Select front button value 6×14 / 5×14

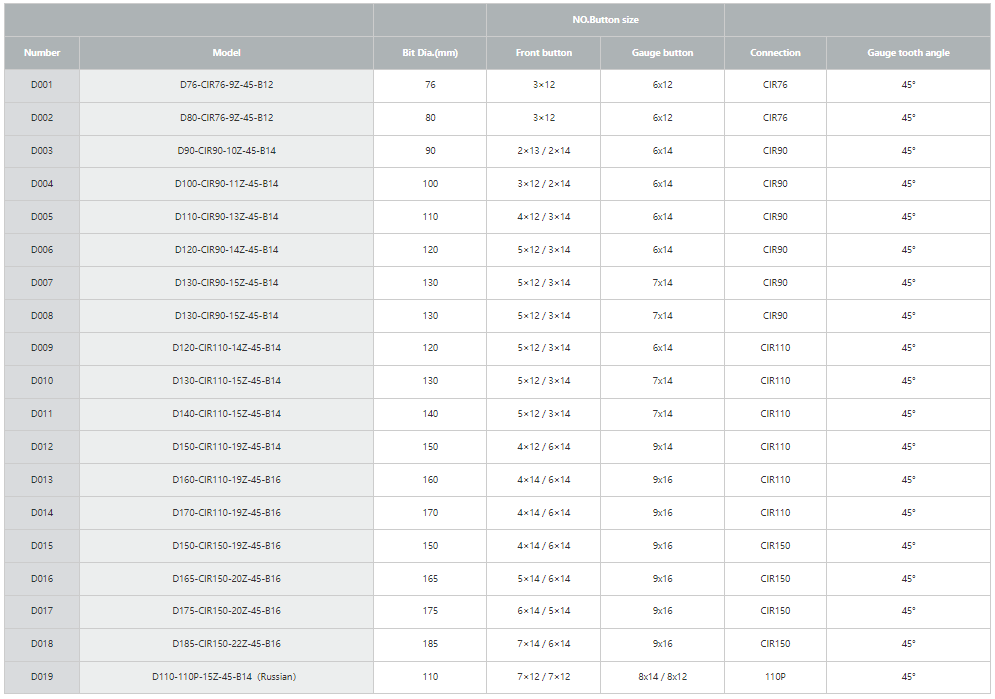pos(544,611)
